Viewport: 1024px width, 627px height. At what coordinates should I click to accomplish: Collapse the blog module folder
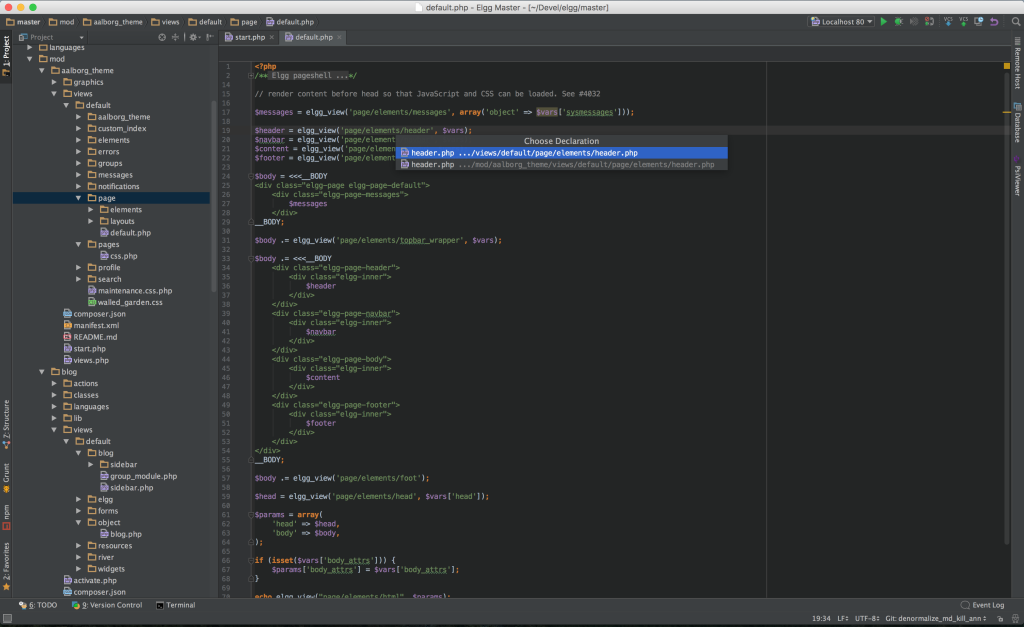point(42,372)
